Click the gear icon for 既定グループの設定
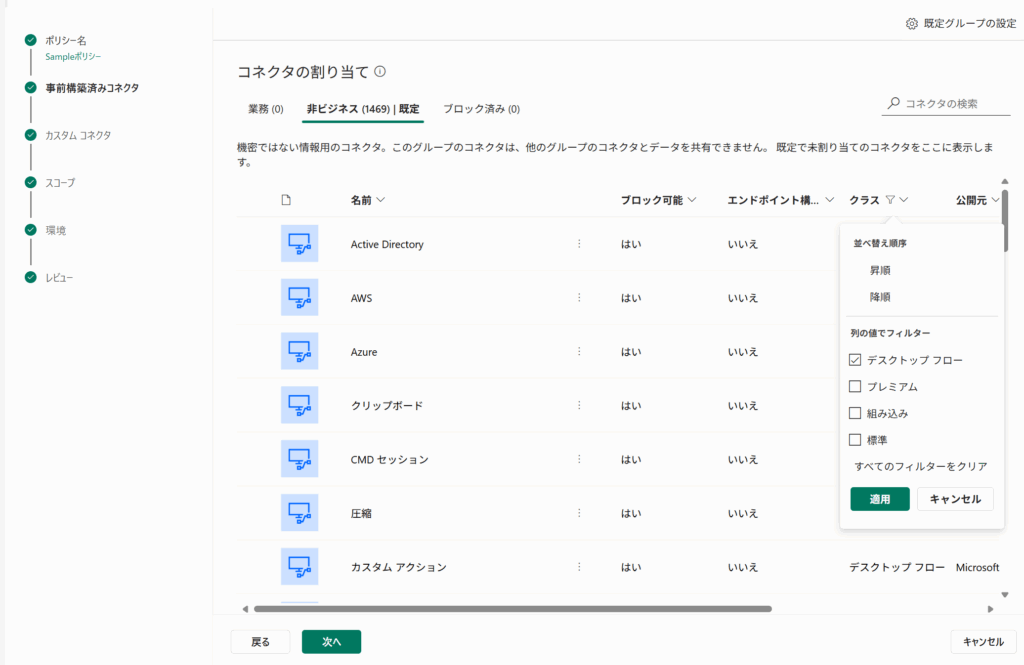Viewport: 1024px width, 665px height. click(911, 24)
